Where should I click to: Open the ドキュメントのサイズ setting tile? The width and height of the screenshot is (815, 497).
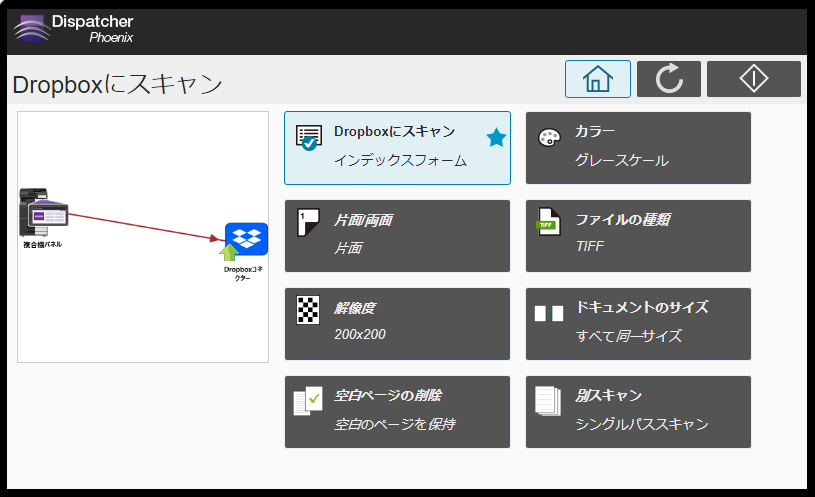pyautogui.click(x=638, y=324)
